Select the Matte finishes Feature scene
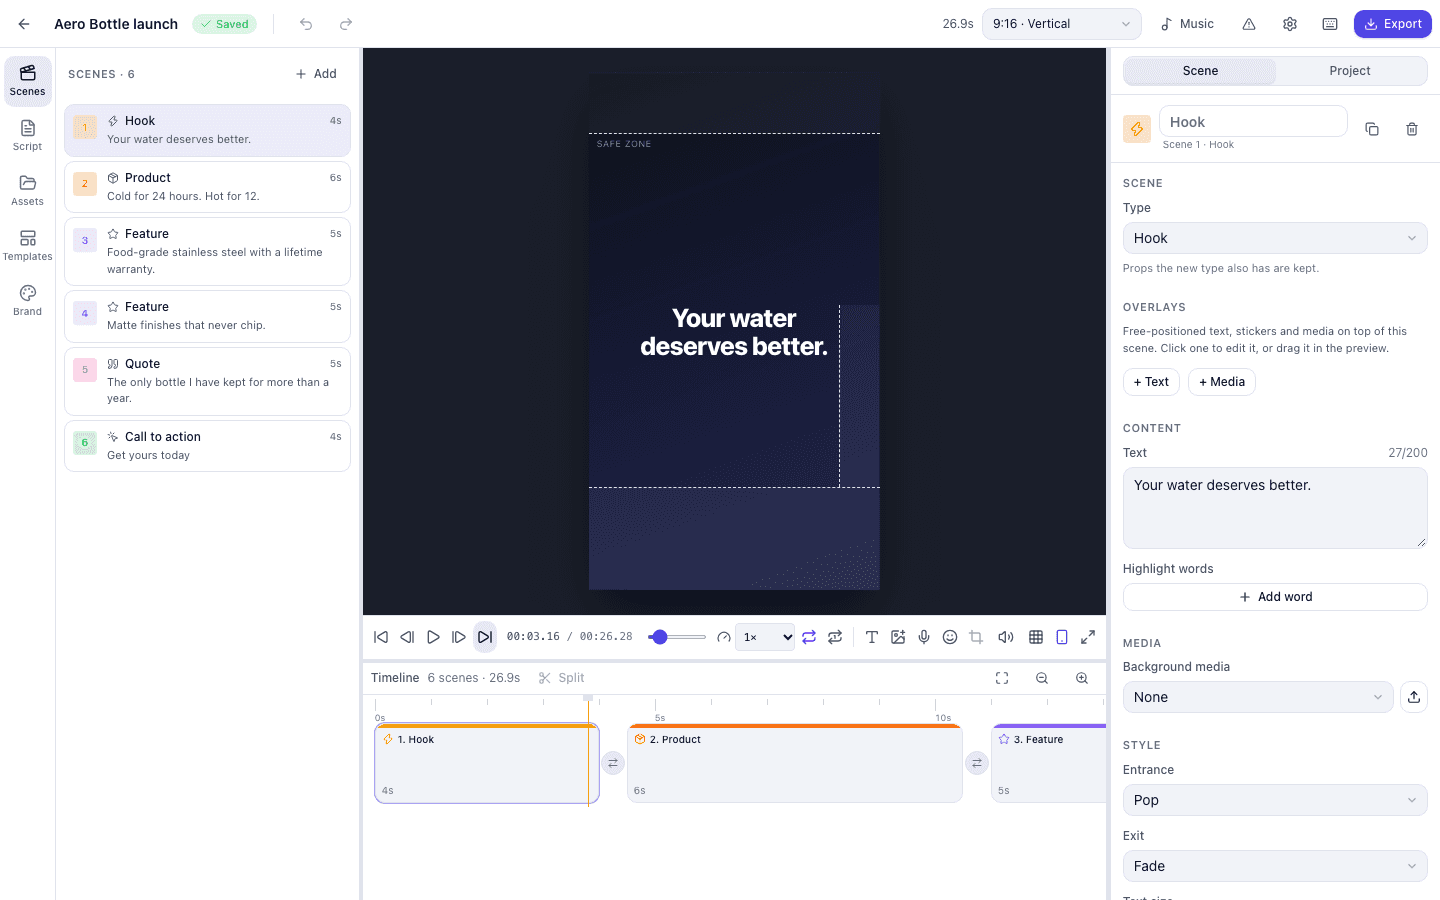 coord(207,316)
